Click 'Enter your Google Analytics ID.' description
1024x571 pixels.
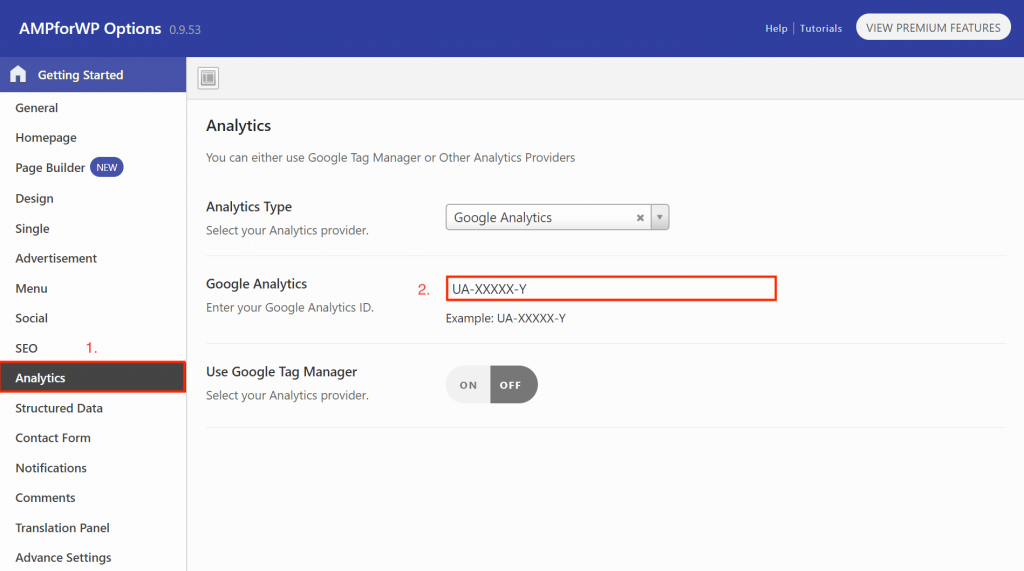290,307
